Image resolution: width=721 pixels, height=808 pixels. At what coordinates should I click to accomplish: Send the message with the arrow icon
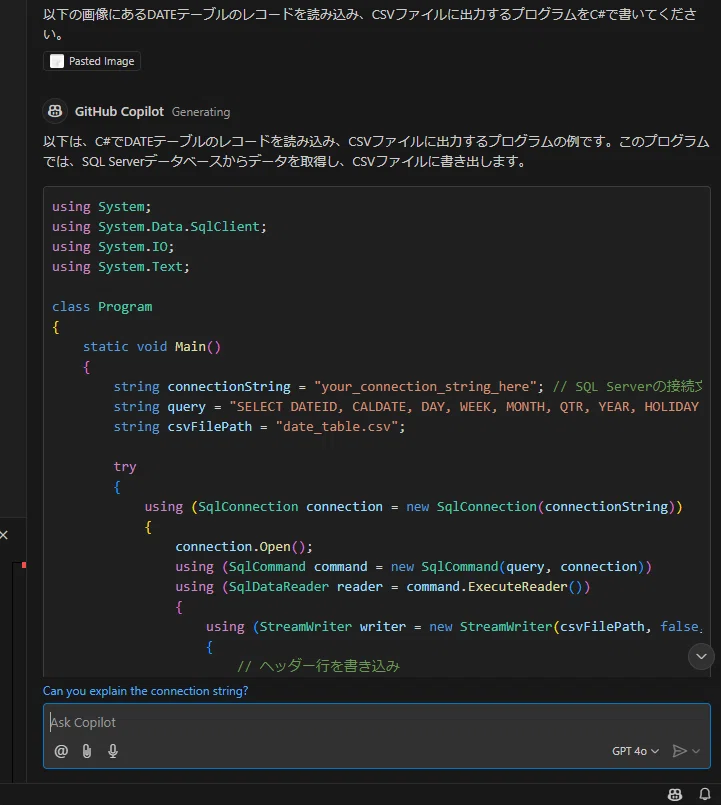(x=679, y=751)
